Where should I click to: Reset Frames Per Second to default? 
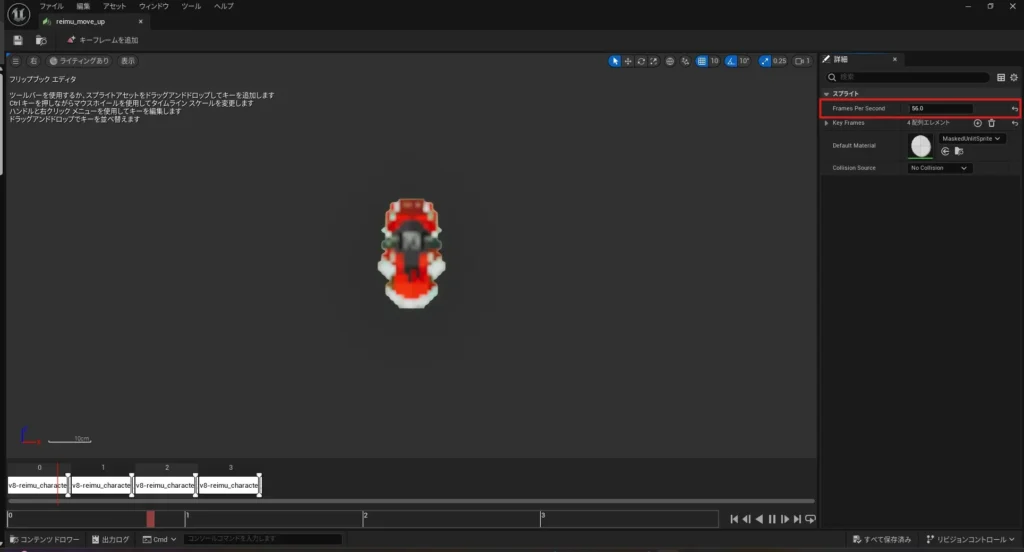1014,108
